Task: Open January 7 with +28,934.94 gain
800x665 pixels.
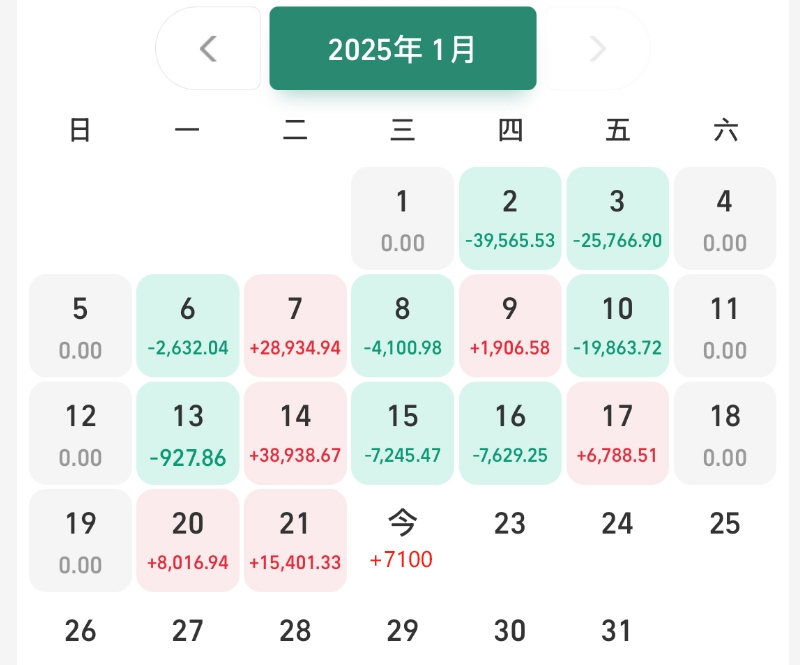Action: [295, 326]
